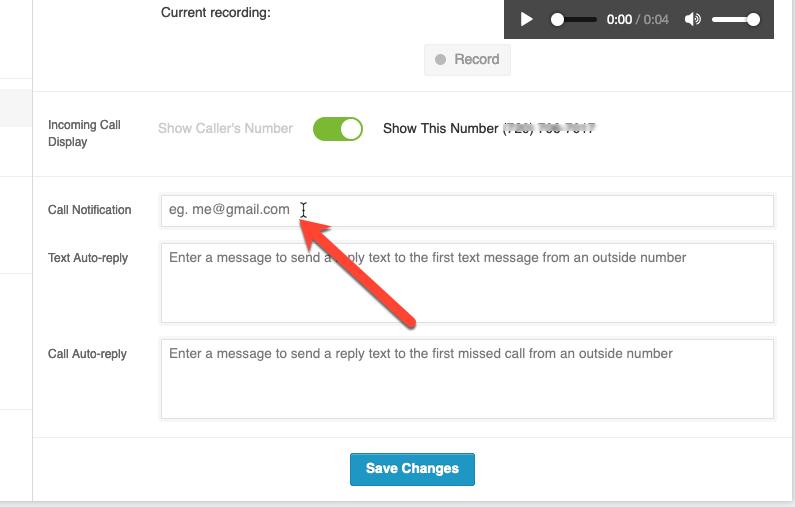Click the Current recording label
Viewport: 795px width, 507px height.
coord(215,12)
